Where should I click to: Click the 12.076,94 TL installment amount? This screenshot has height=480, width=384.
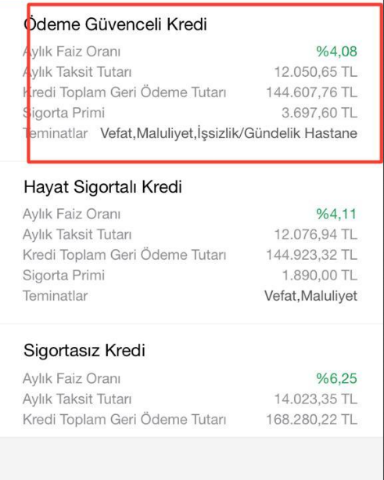pos(316,235)
